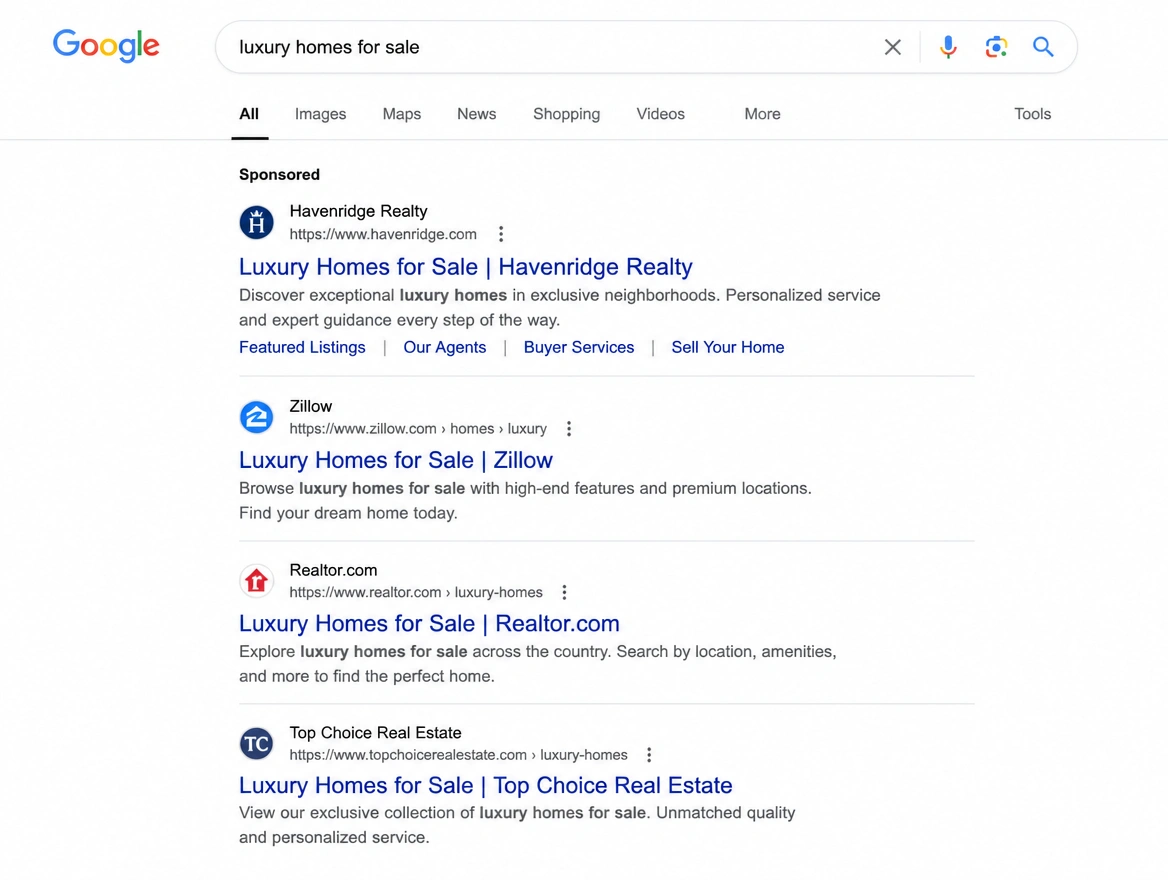Start voice search with microphone icon

pyautogui.click(x=948, y=47)
